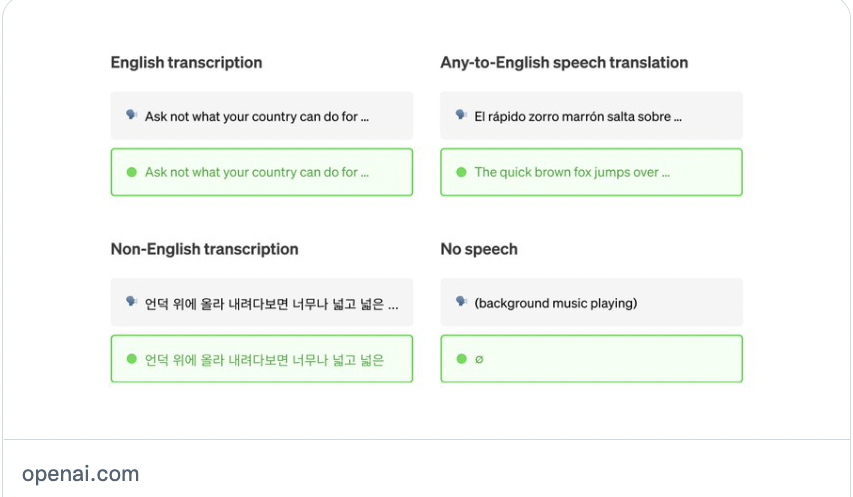Screen dimensions: 853x497
Task: Open the openai.com link
Action: pos(80,474)
